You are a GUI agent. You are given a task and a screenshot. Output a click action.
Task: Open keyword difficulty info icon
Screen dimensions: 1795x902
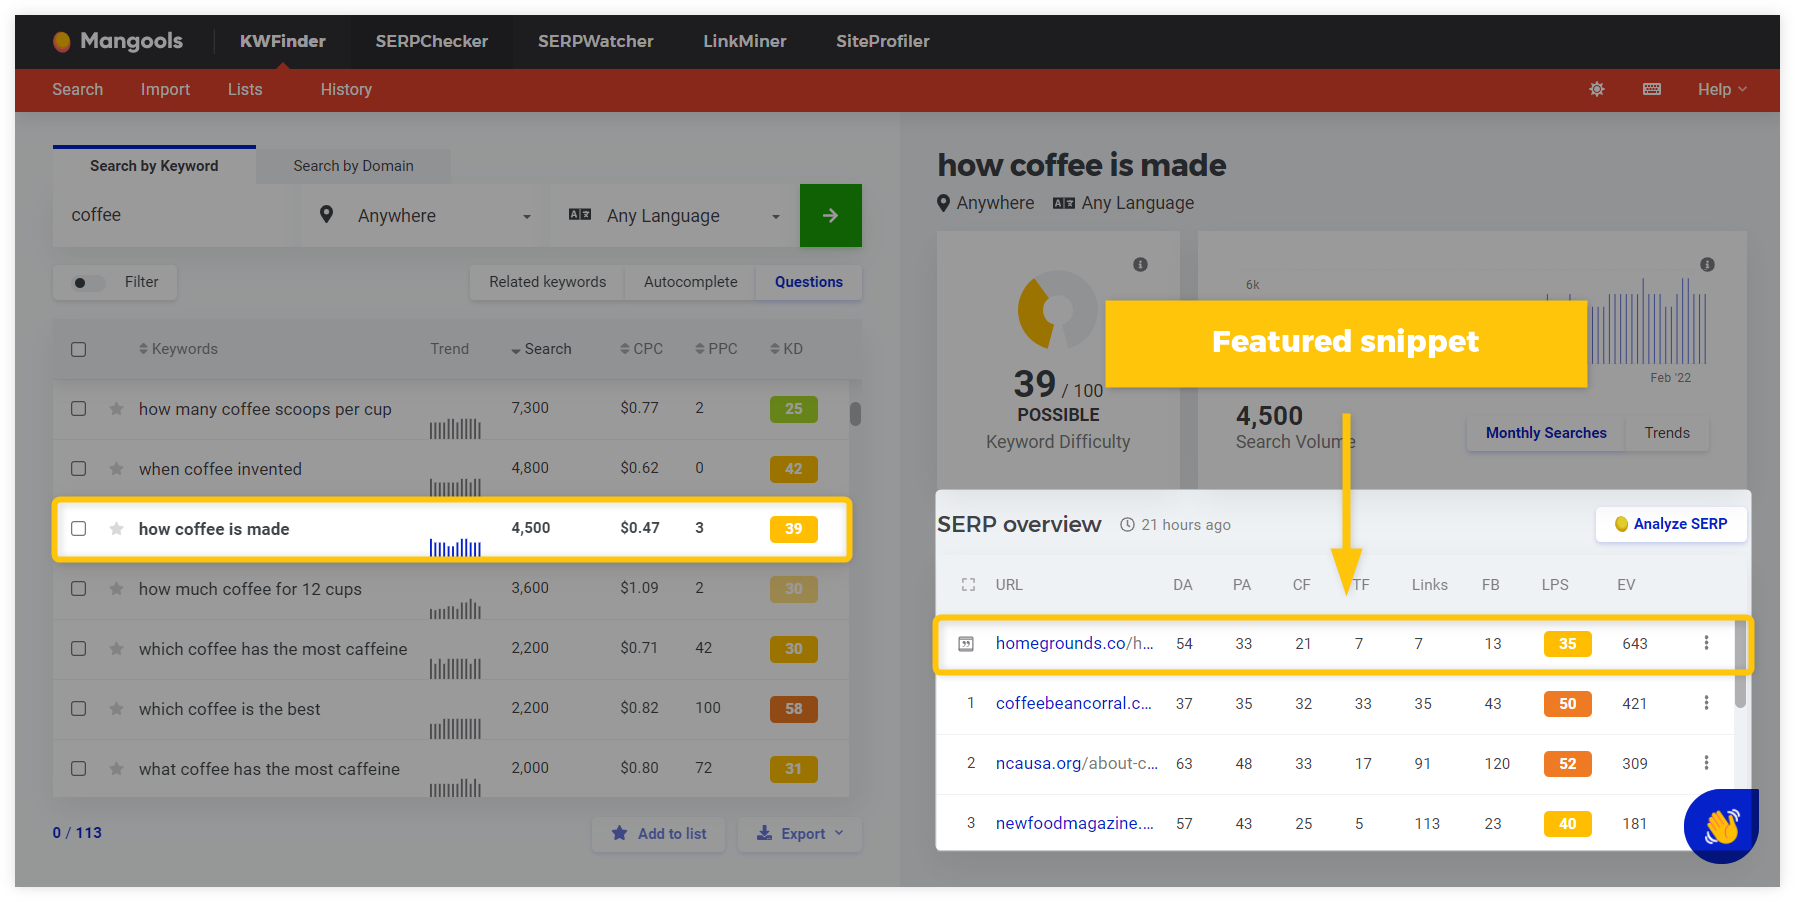[x=1140, y=265]
